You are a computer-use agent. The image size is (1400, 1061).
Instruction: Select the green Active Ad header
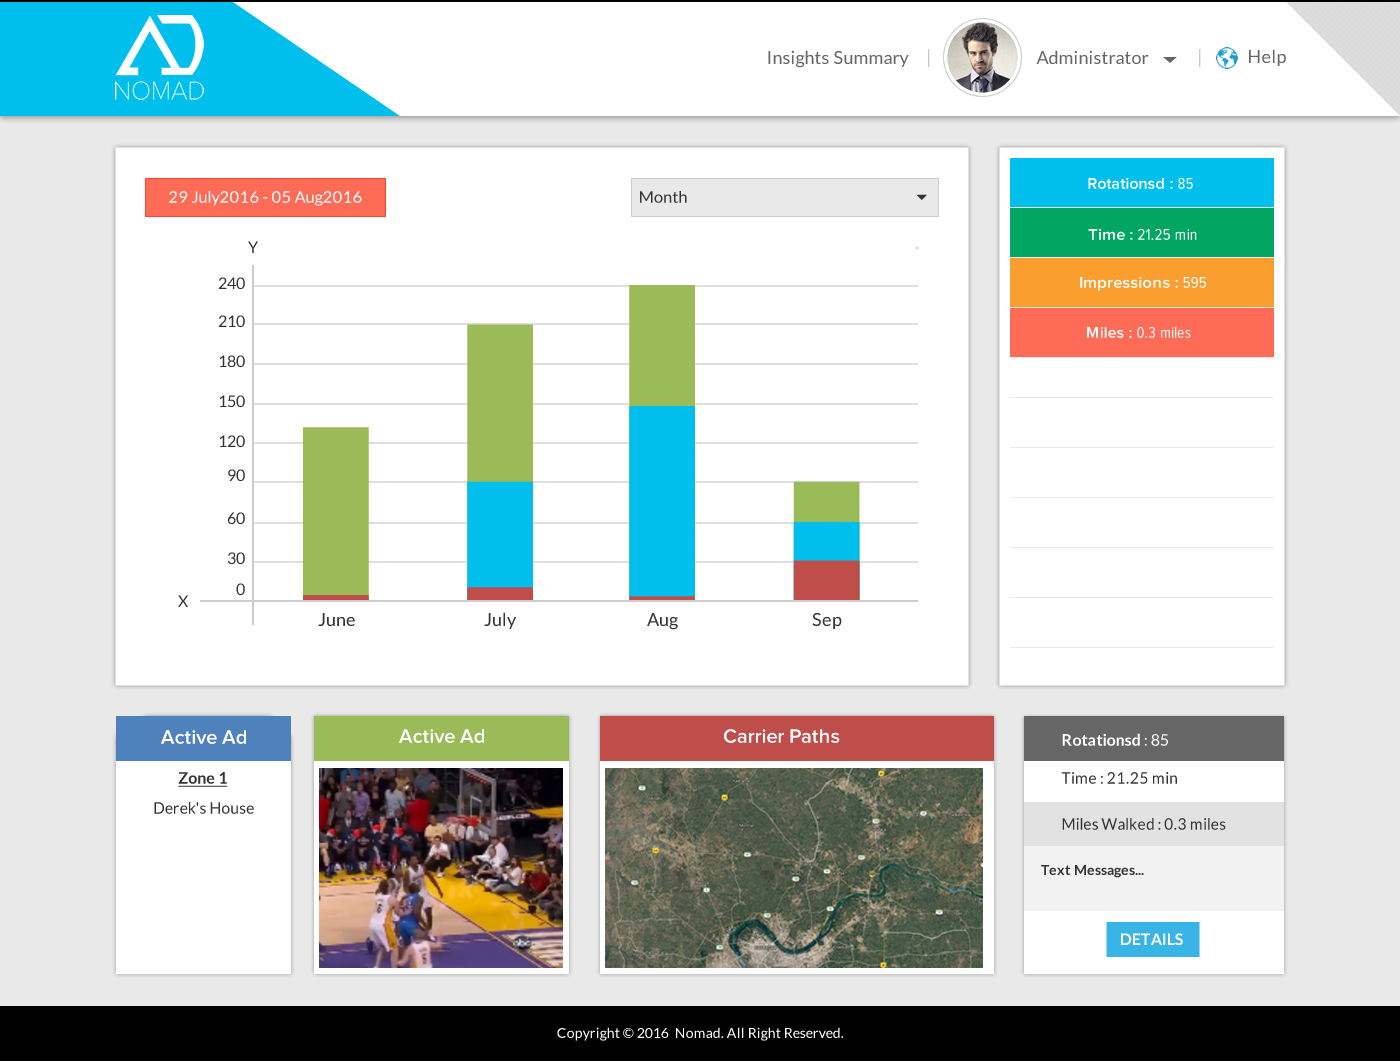coord(442,737)
